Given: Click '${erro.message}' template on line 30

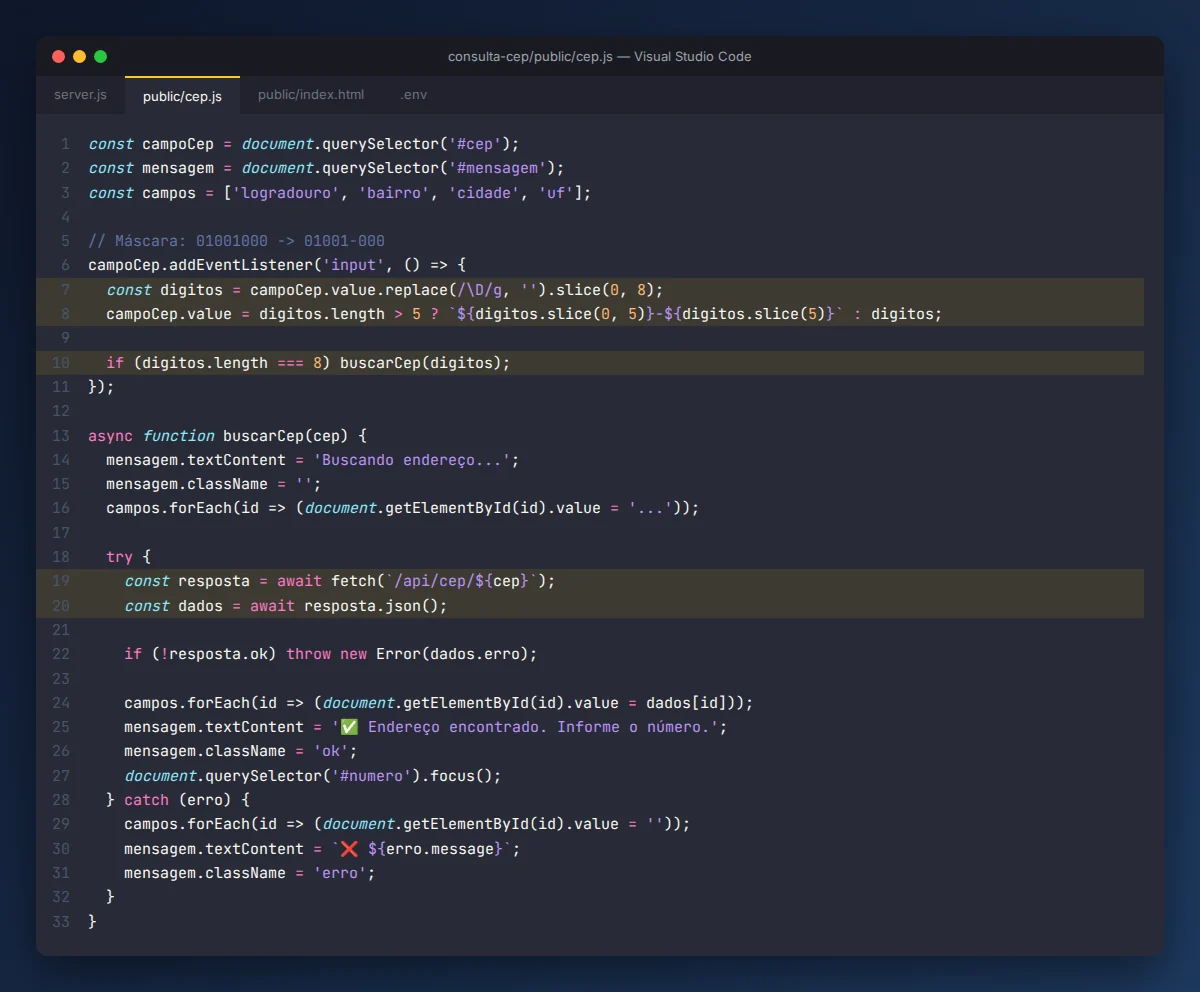Looking at the screenshot, I should tap(435, 849).
